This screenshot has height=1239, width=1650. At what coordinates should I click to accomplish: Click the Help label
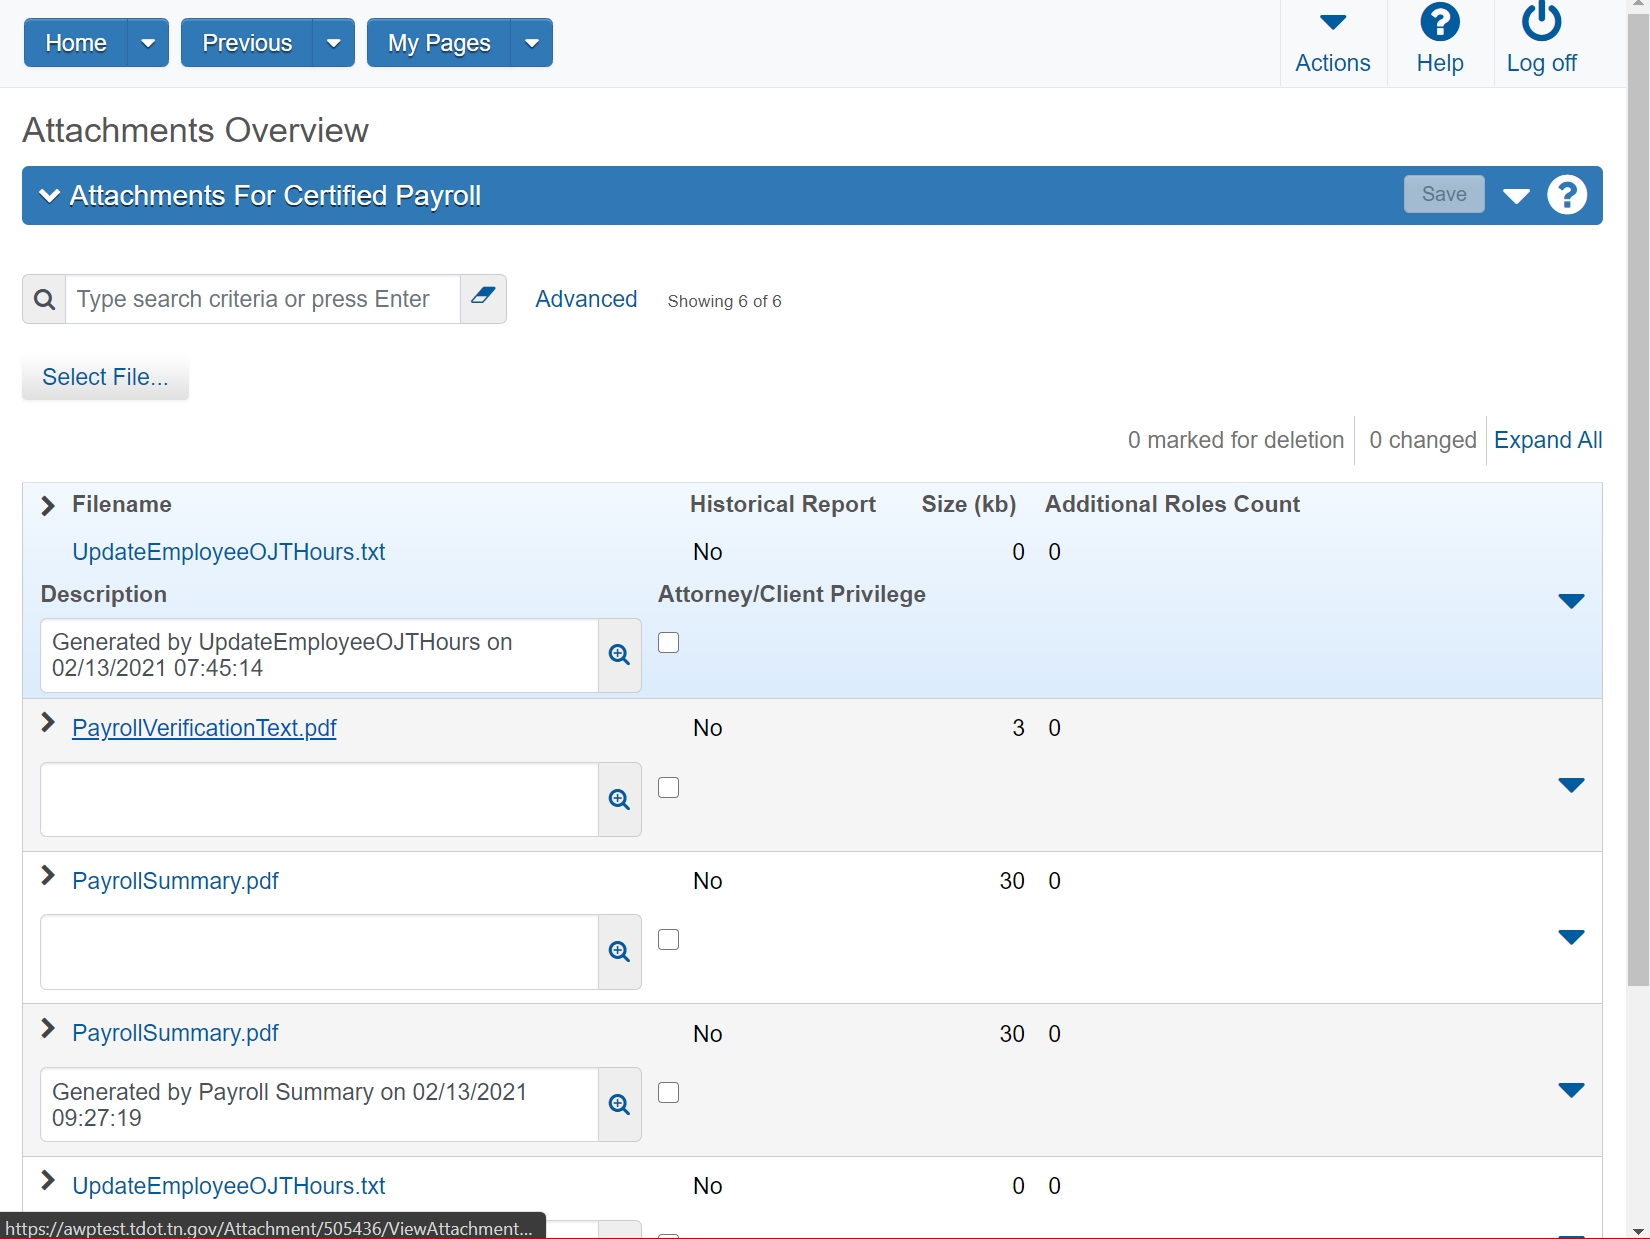1440,63
